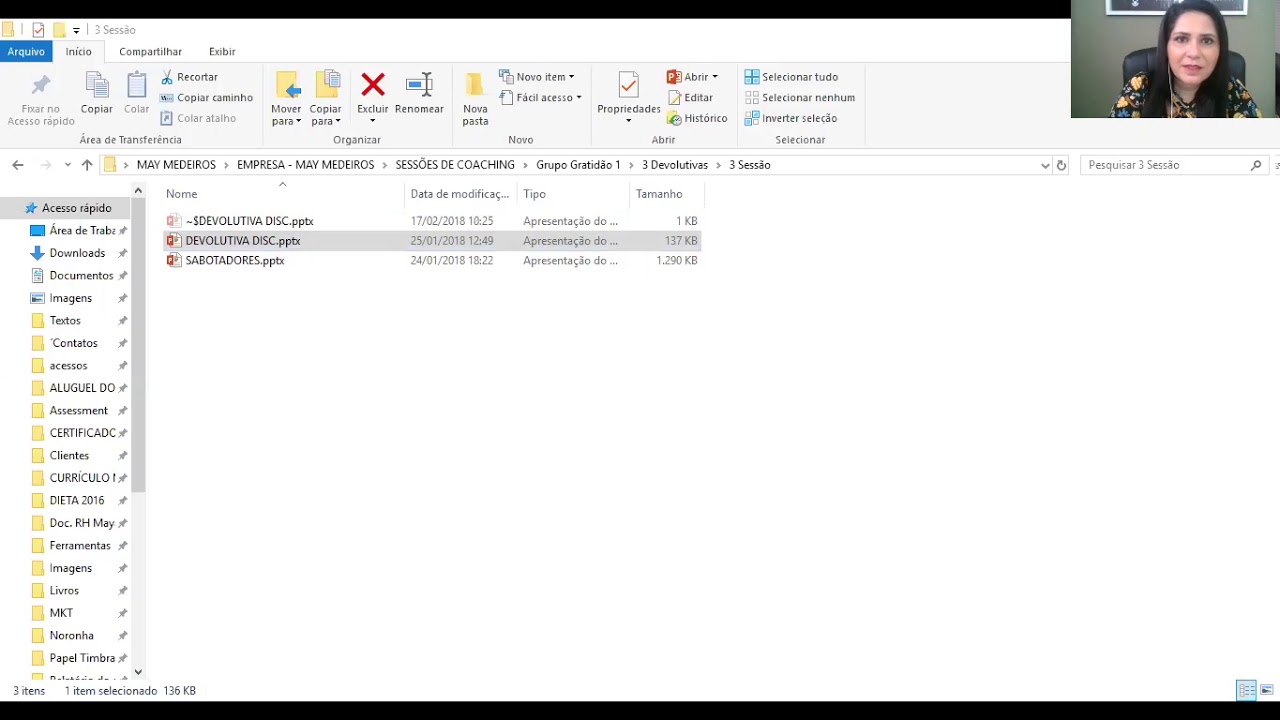Screen dimensions: 1280x720
Task: Click the Fixar no Acesso rápido pin icon
Action: [41, 86]
